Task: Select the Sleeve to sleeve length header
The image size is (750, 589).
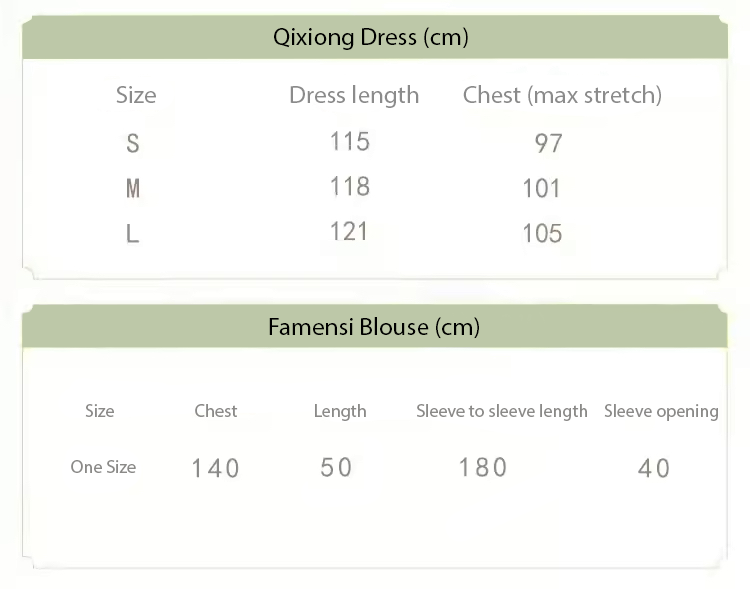Action: (502, 411)
